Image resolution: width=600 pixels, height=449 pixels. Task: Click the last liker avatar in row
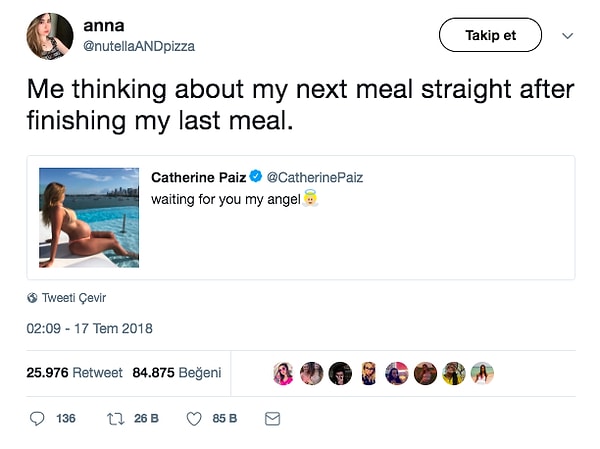coord(483,373)
